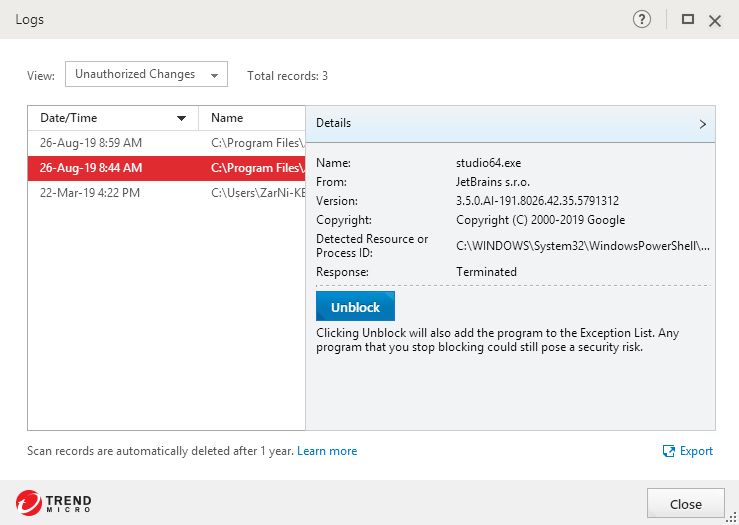Select the 22-Mar-19 4:22 PM log row
739x525 pixels.
(166, 193)
